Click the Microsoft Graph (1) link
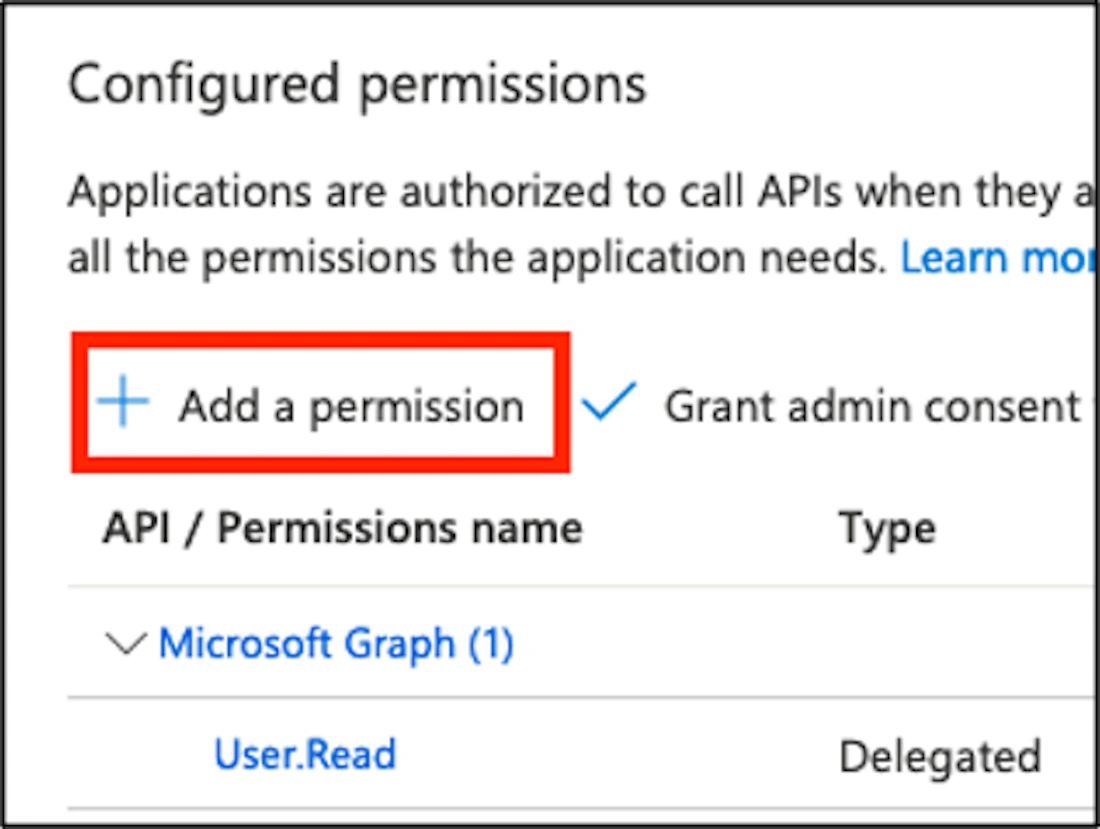The image size is (1100, 829). click(x=340, y=643)
